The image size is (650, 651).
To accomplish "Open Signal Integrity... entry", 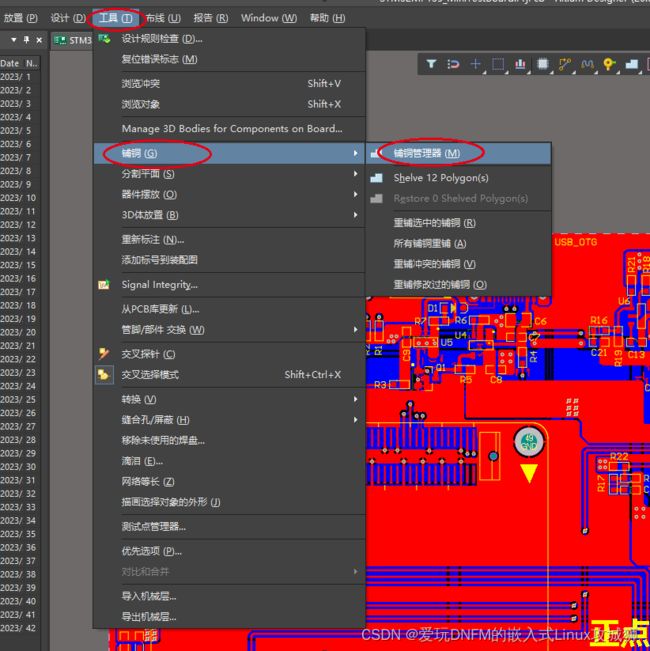I will pyautogui.click(x=230, y=285).
